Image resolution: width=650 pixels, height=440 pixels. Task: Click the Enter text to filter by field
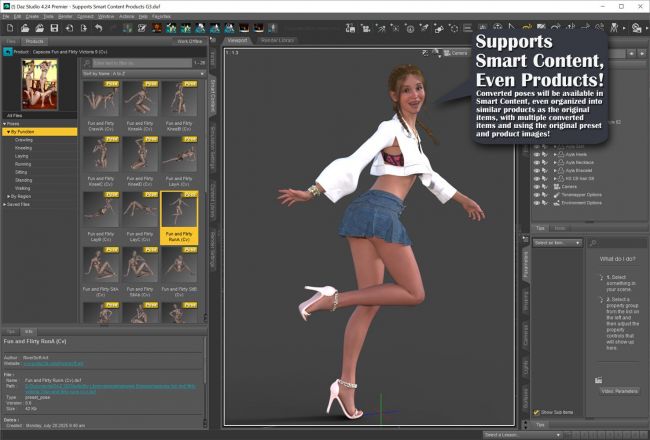click(x=135, y=62)
